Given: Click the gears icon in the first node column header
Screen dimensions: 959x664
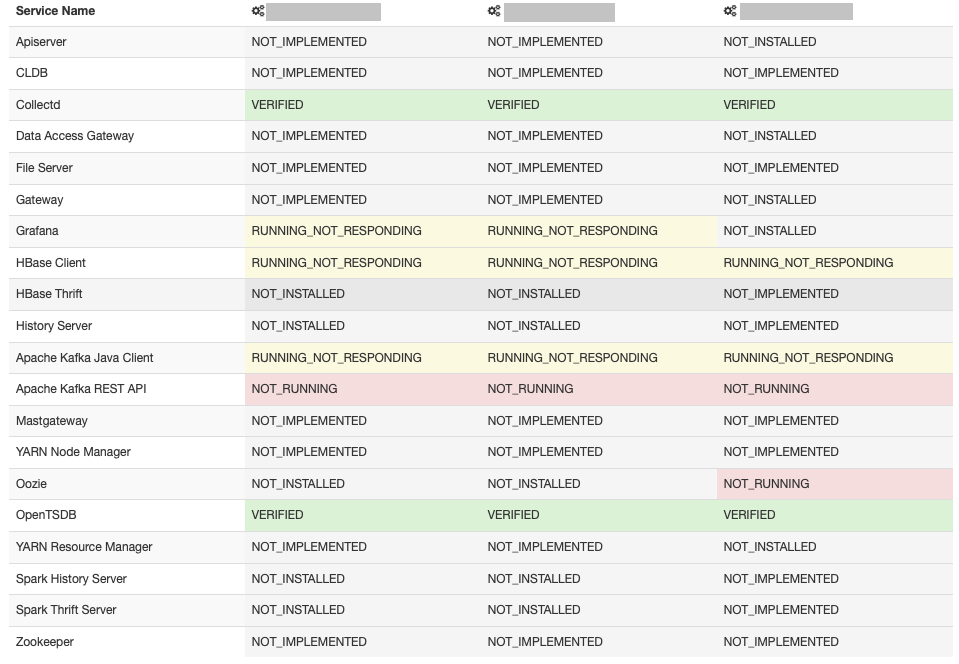Looking at the screenshot, I should tap(258, 11).
